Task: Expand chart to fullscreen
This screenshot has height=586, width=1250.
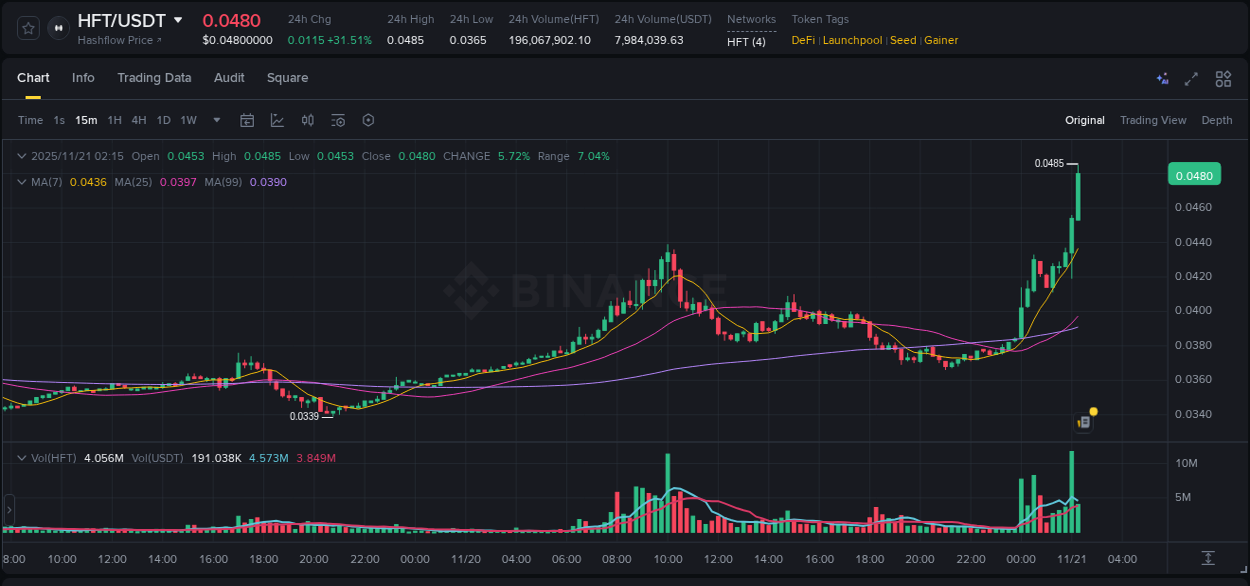Action: (1191, 79)
